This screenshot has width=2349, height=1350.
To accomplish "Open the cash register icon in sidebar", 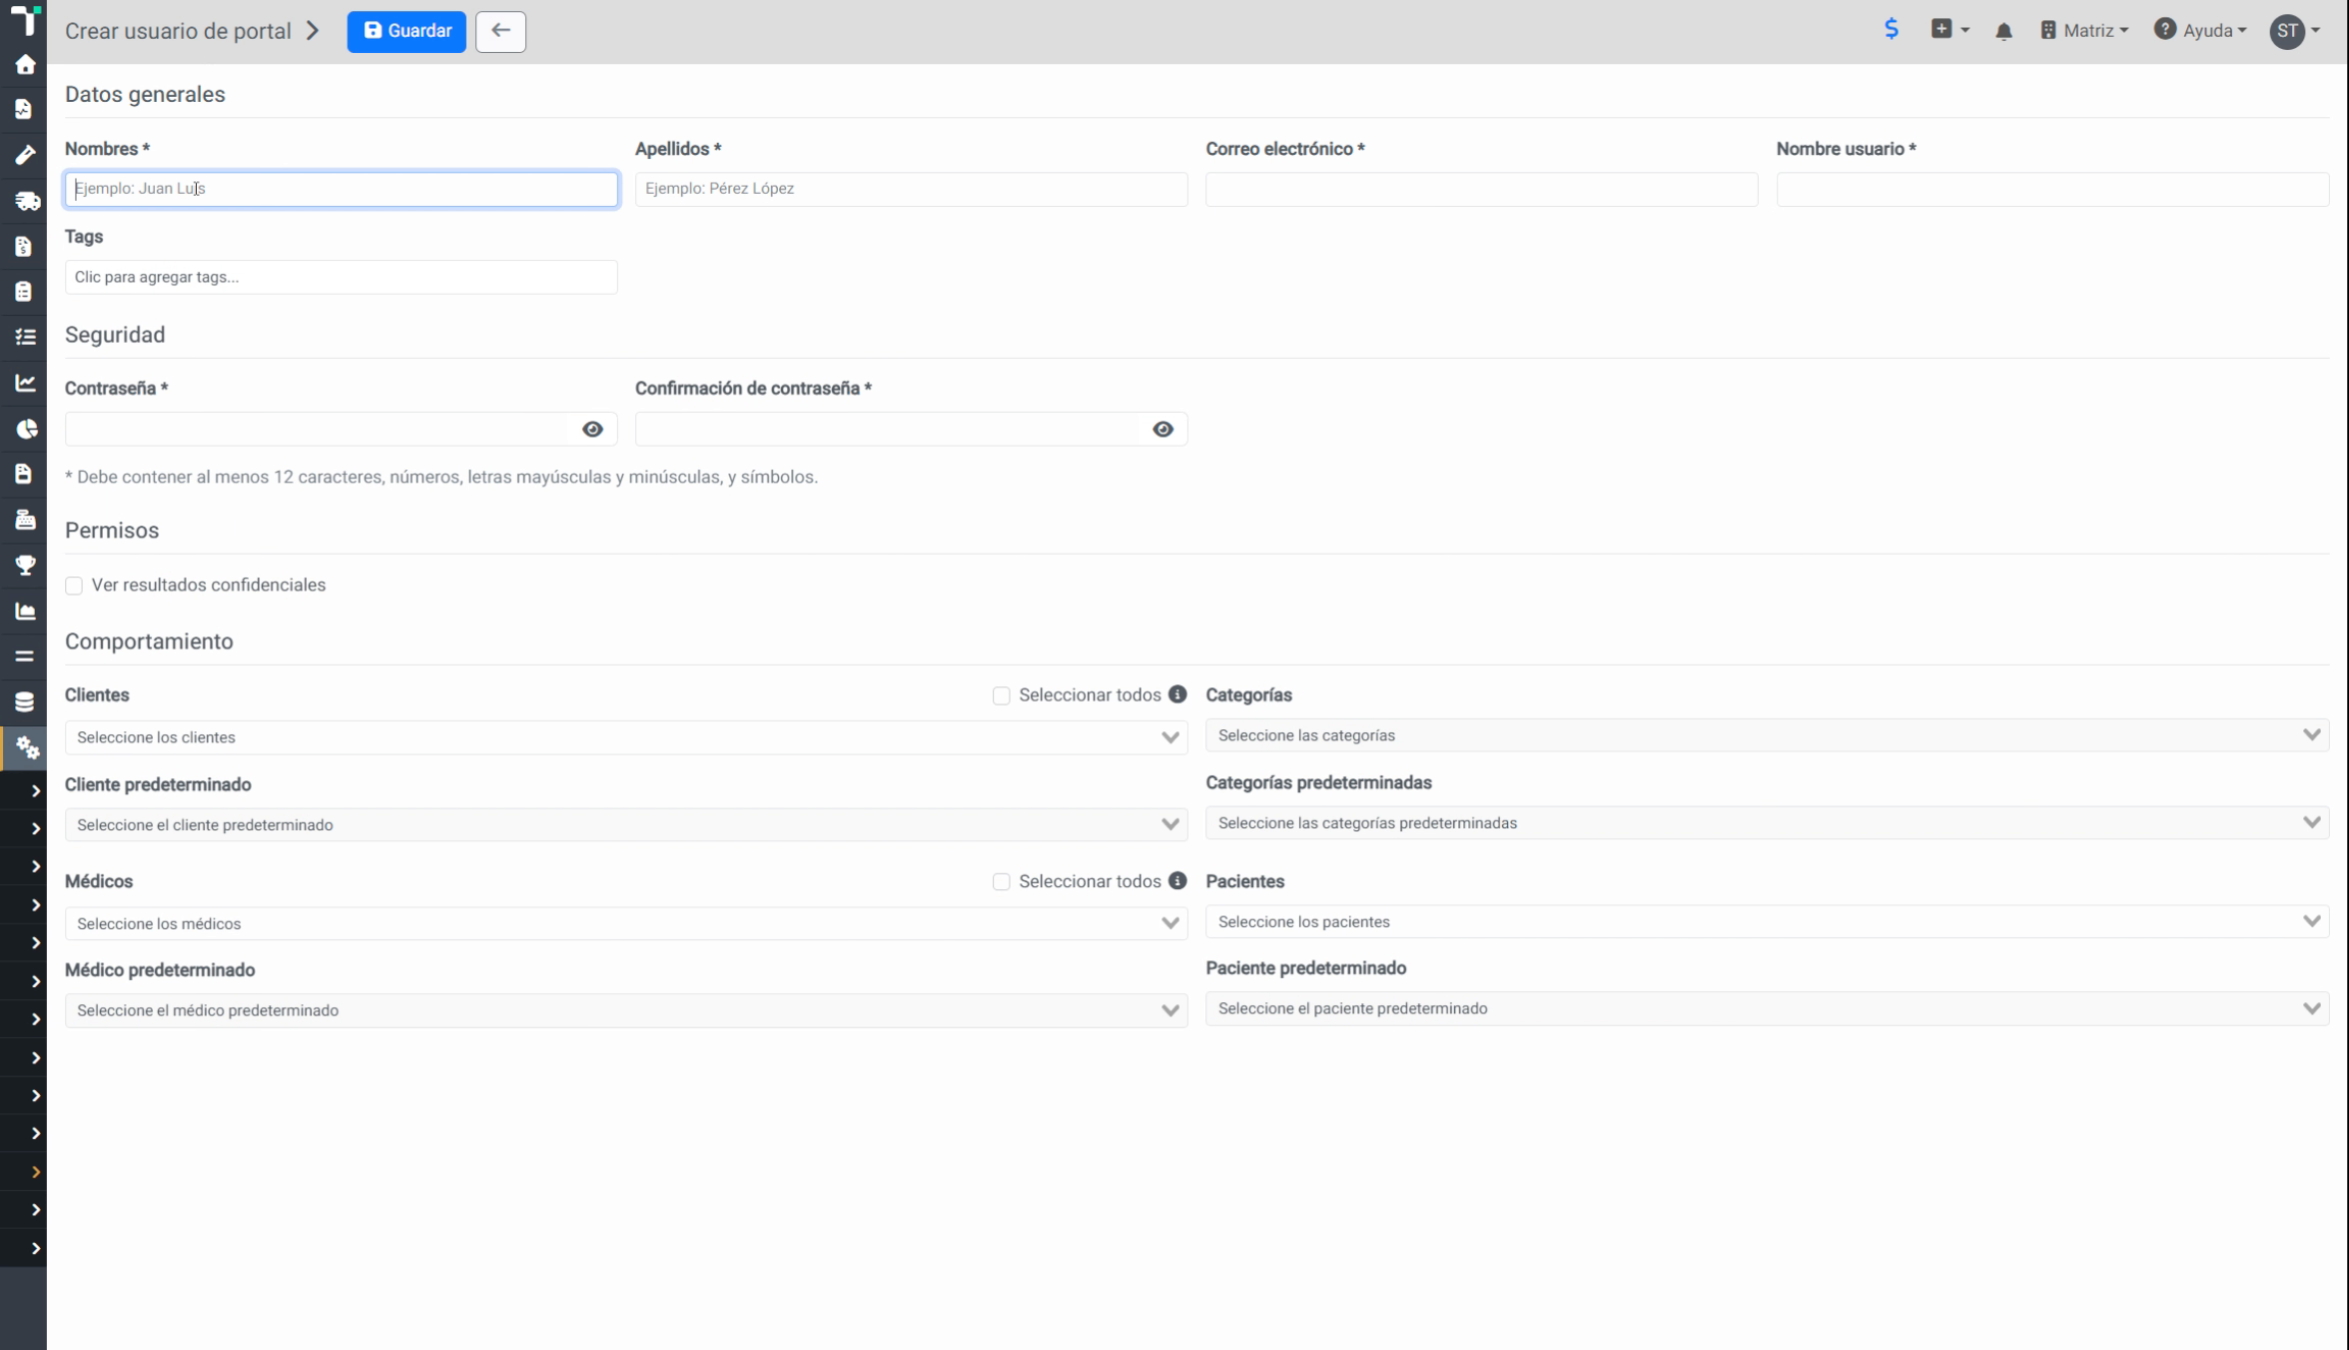I will point(25,520).
